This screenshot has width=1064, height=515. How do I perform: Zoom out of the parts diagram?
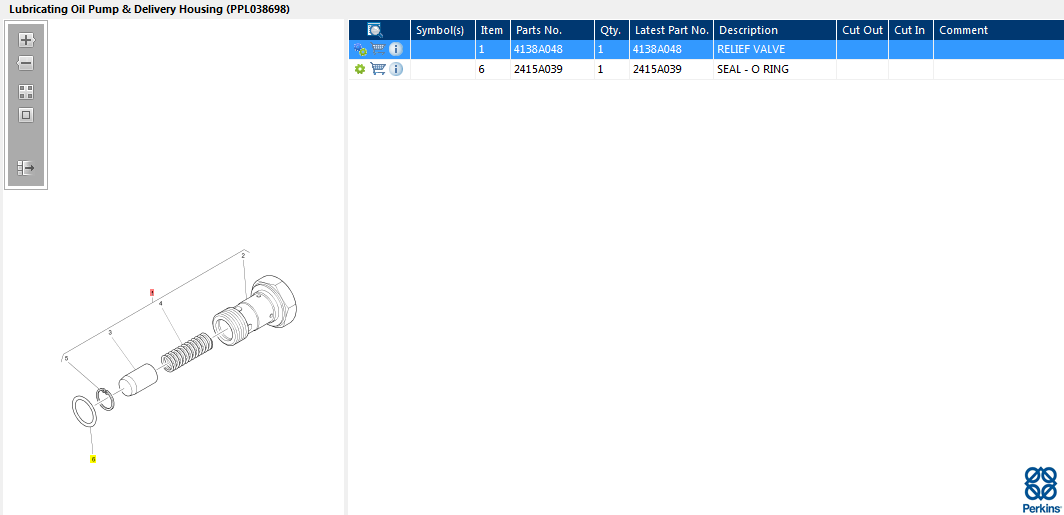pyautogui.click(x=26, y=63)
